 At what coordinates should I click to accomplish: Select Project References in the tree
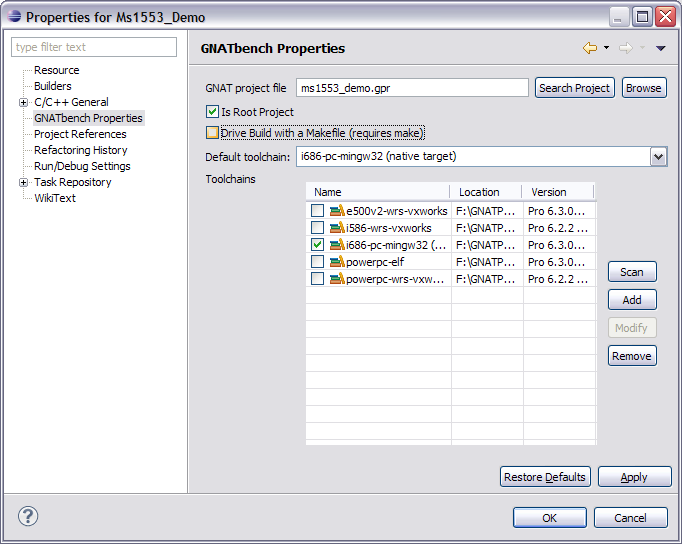coord(80,134)
